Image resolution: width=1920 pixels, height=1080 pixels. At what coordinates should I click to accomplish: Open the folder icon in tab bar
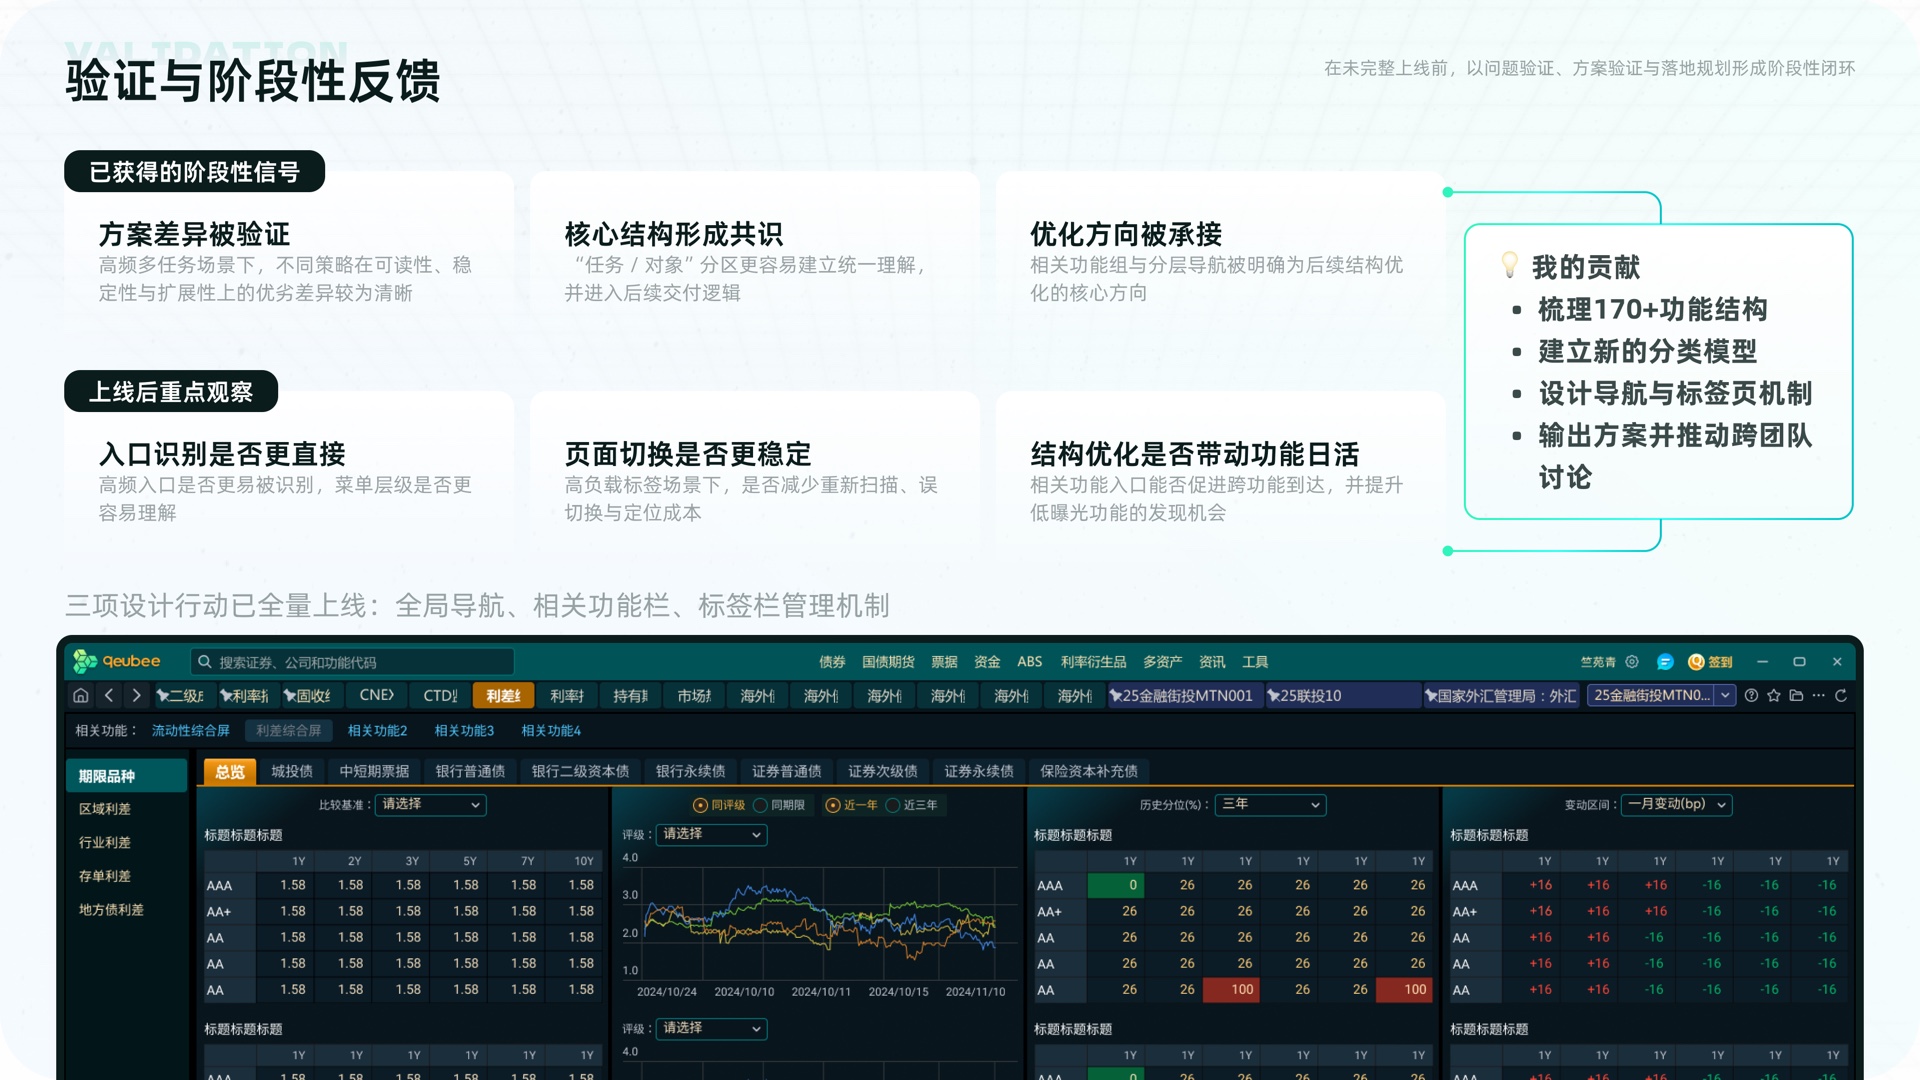pos(1796,695)
